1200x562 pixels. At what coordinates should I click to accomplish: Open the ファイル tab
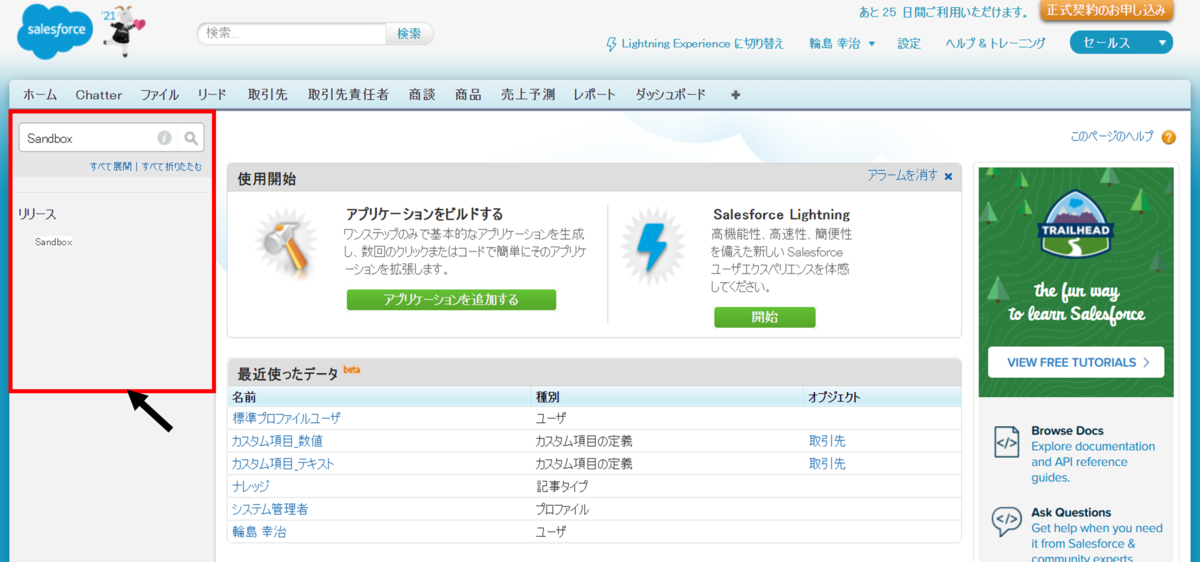pos(159,95)
